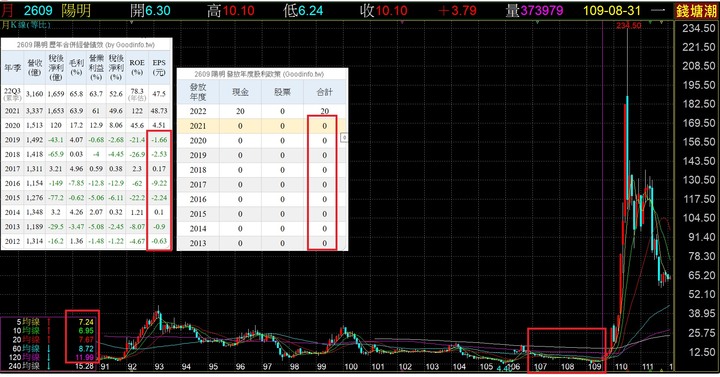The height and width of the screenshot is (377, 720).
Task: Click the red peak price label 234.50
Action: pos(628,26)
